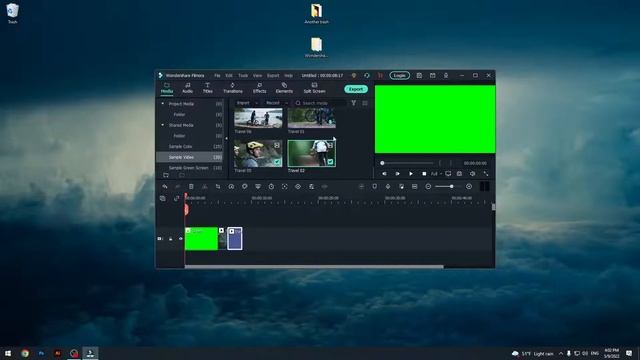
Task: Select the Sample Video category
Action: [189, 157]
